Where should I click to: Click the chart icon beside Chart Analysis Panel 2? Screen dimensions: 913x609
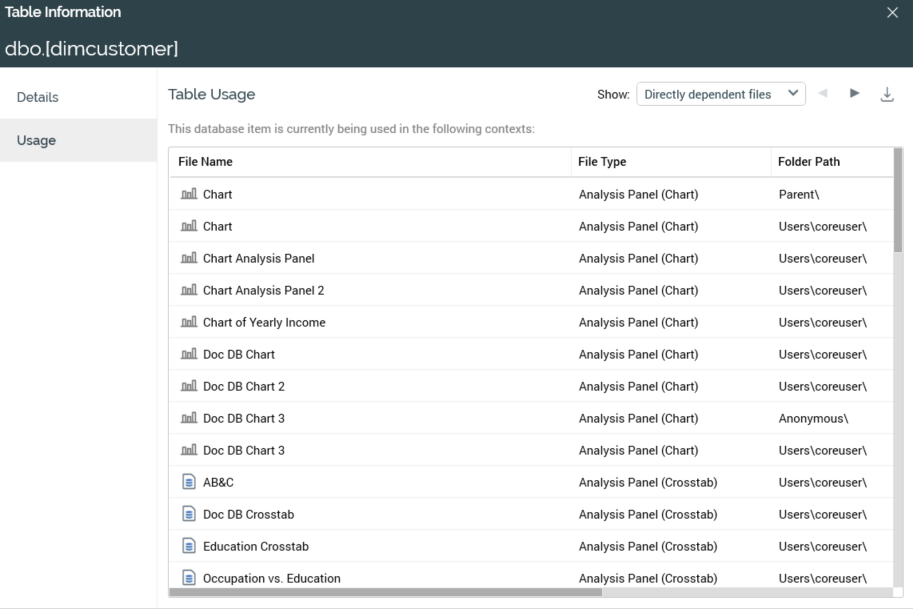tap(188, 290)
